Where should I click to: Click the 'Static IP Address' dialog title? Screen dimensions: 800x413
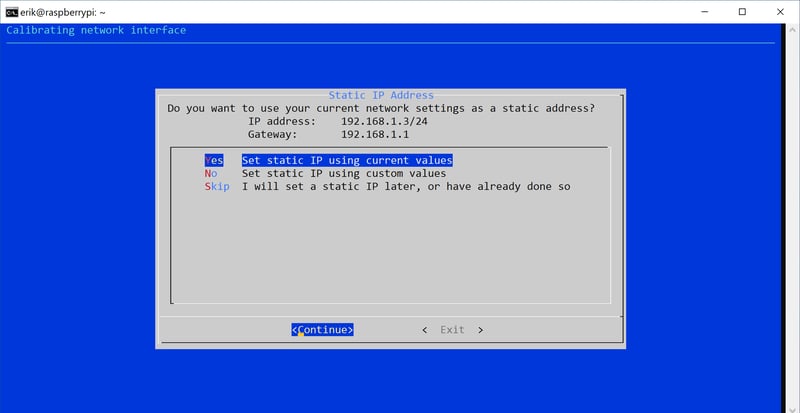pos(381,95)
